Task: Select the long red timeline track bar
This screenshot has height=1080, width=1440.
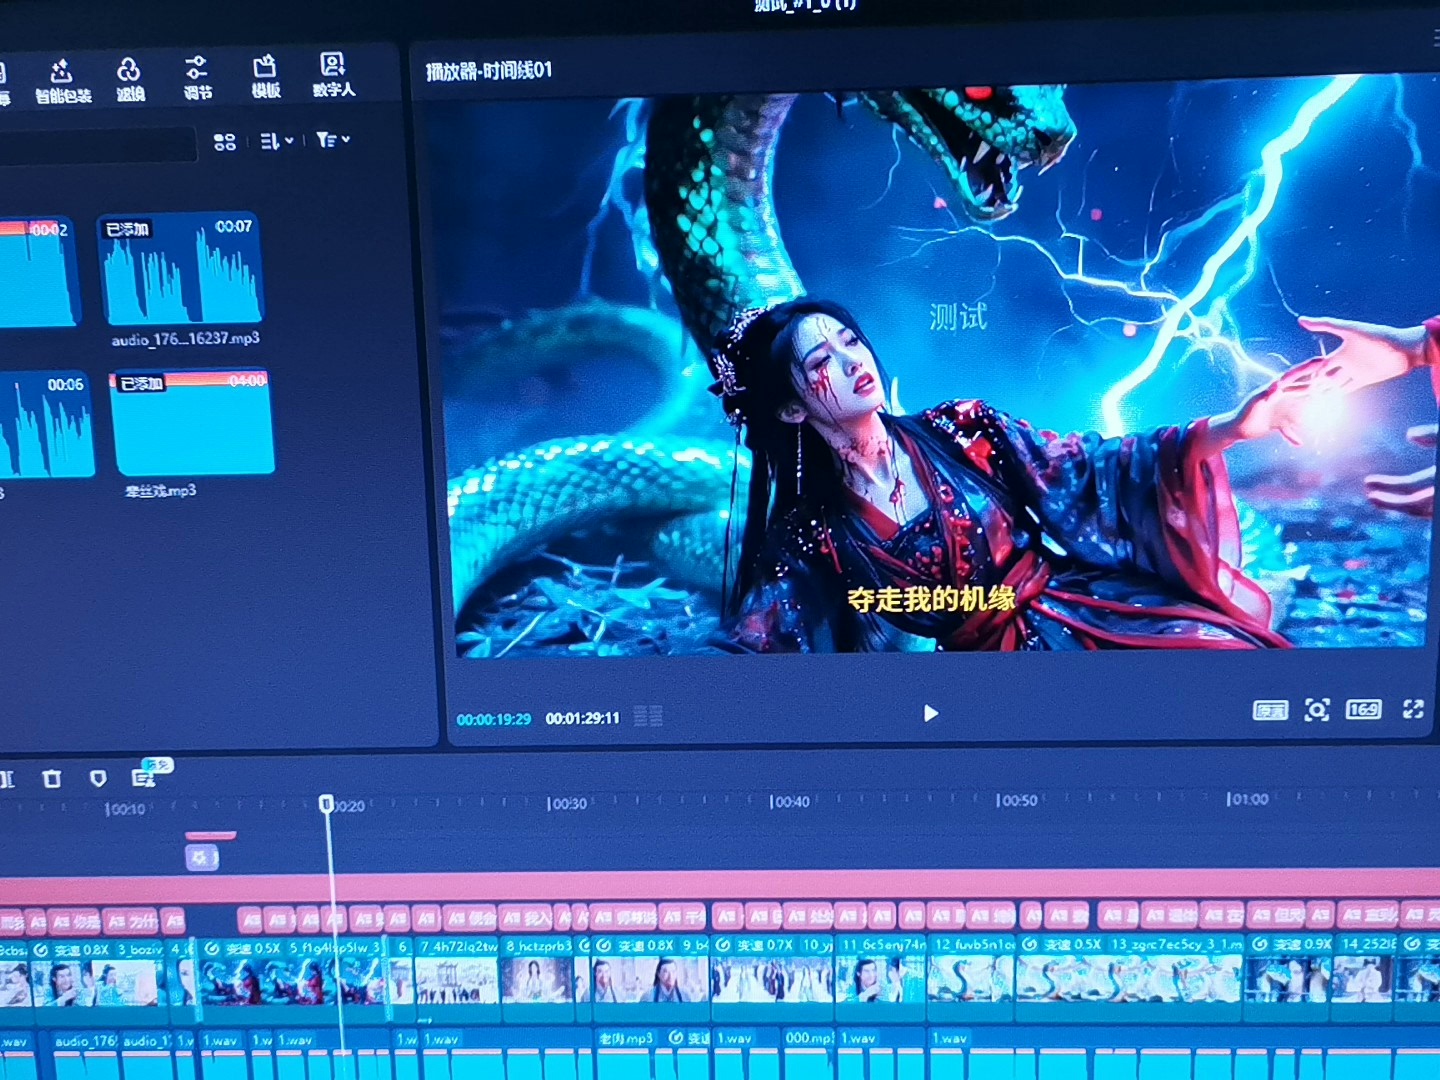Action: pyautogui.click(x=720, y=886)
